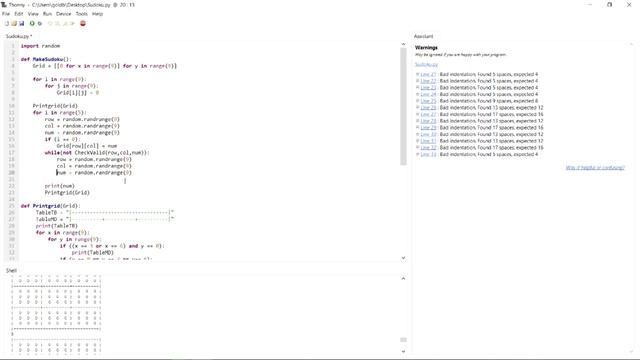
Task: Create a new file with toolbar icon
Action: click(7, 24)
